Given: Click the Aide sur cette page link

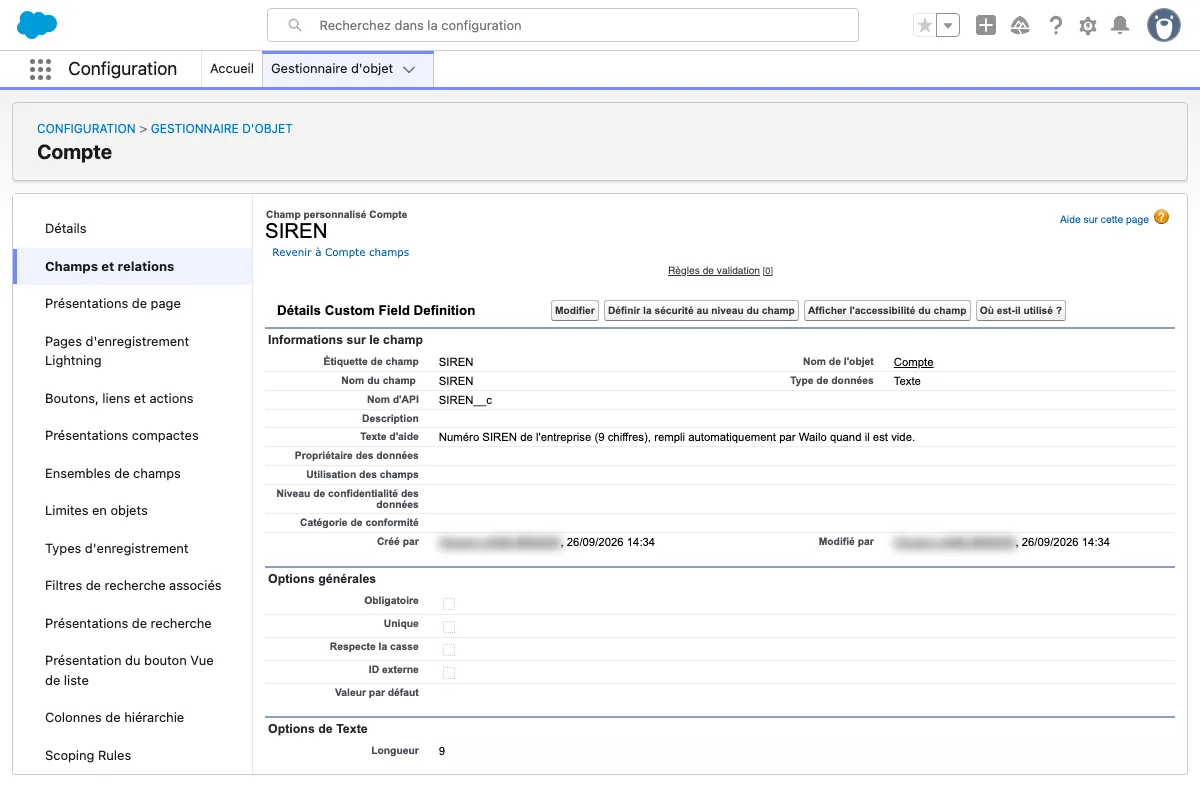Looking at the screenshot, I should 1104,219.
